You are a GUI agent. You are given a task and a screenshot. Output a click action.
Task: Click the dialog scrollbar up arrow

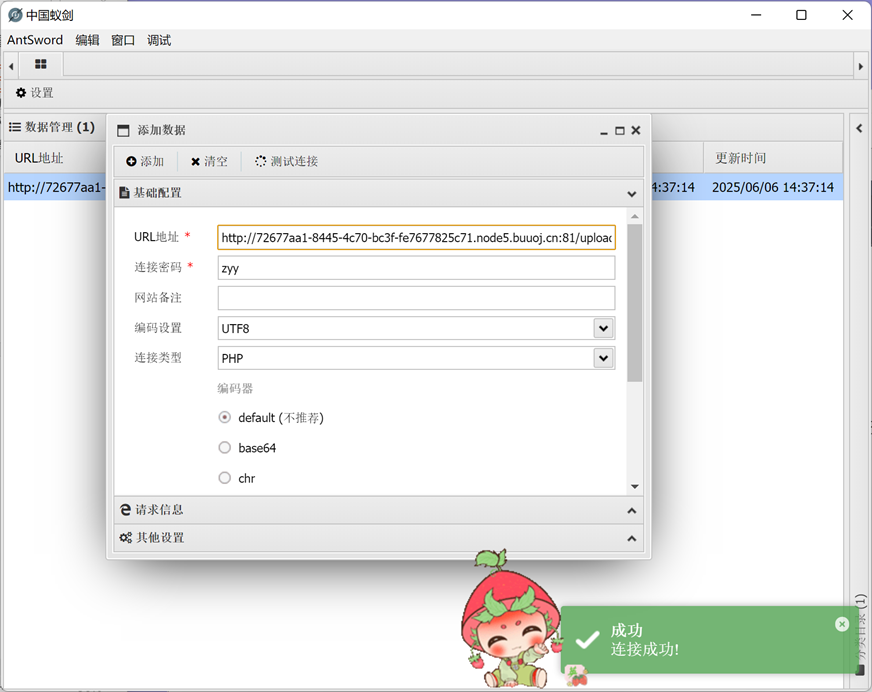(x=635, y=216)
